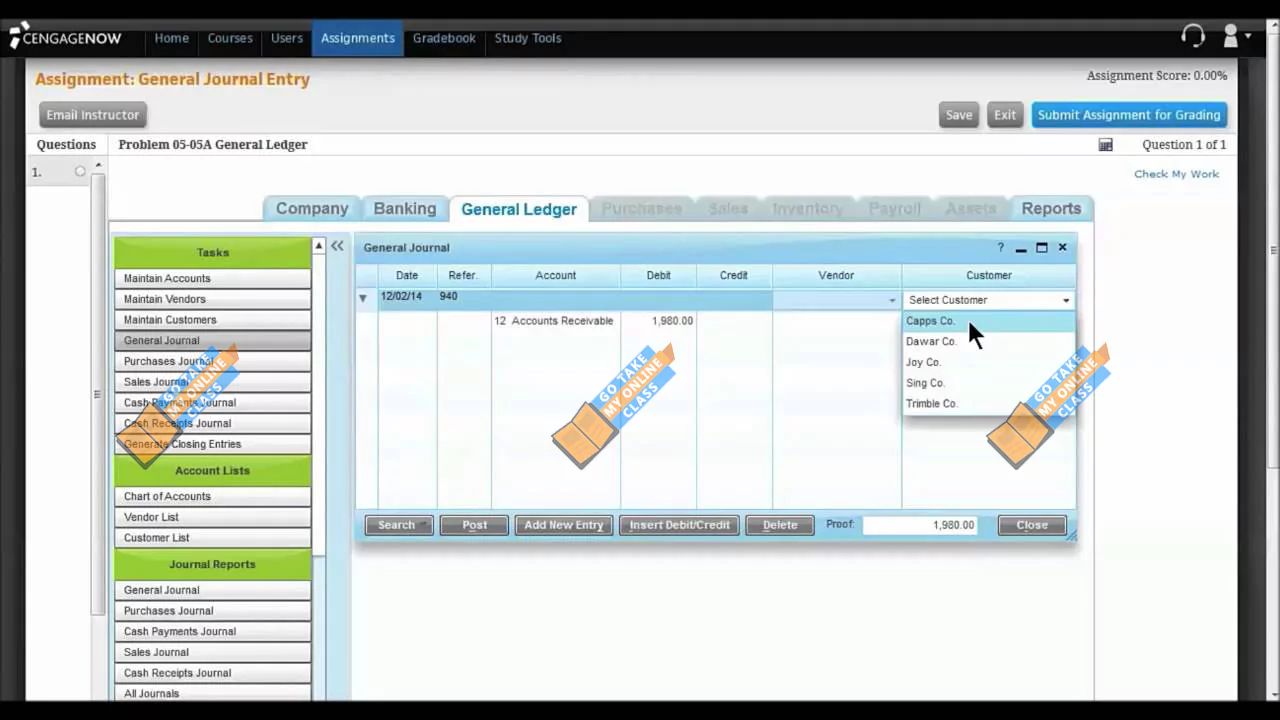Open Cash Payments Journal report under Journal Reports
The width and height of the screenshot is (1280, 720).
coord(213,632)
